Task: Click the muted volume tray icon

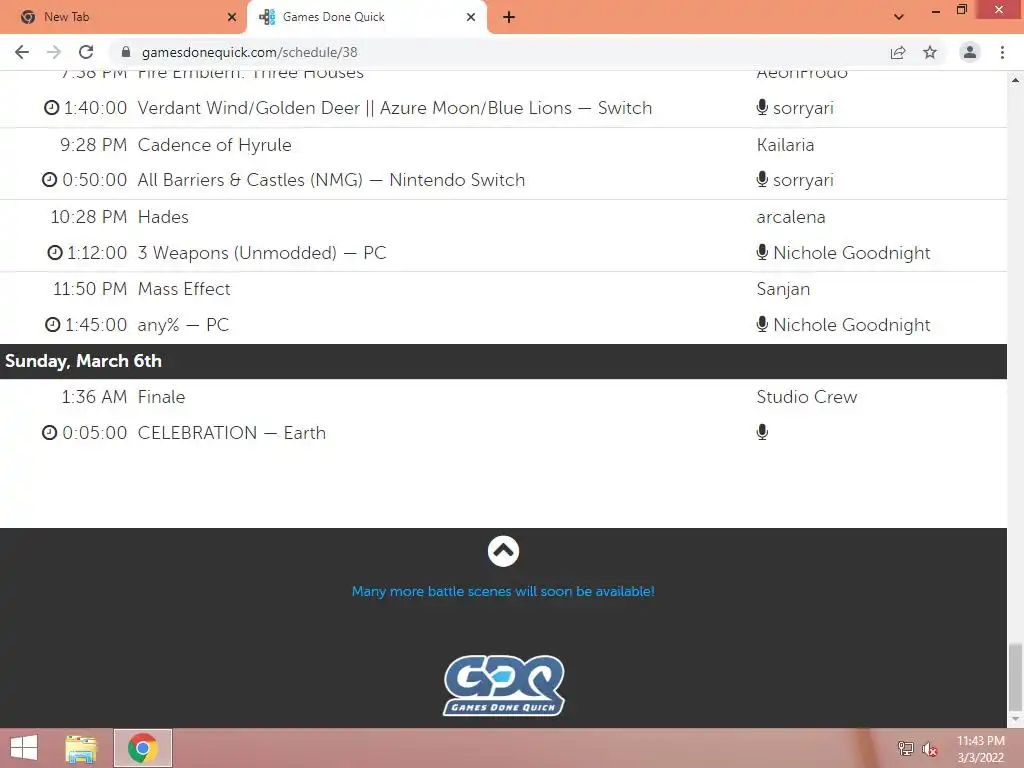Action: click(x=929, y=749)
